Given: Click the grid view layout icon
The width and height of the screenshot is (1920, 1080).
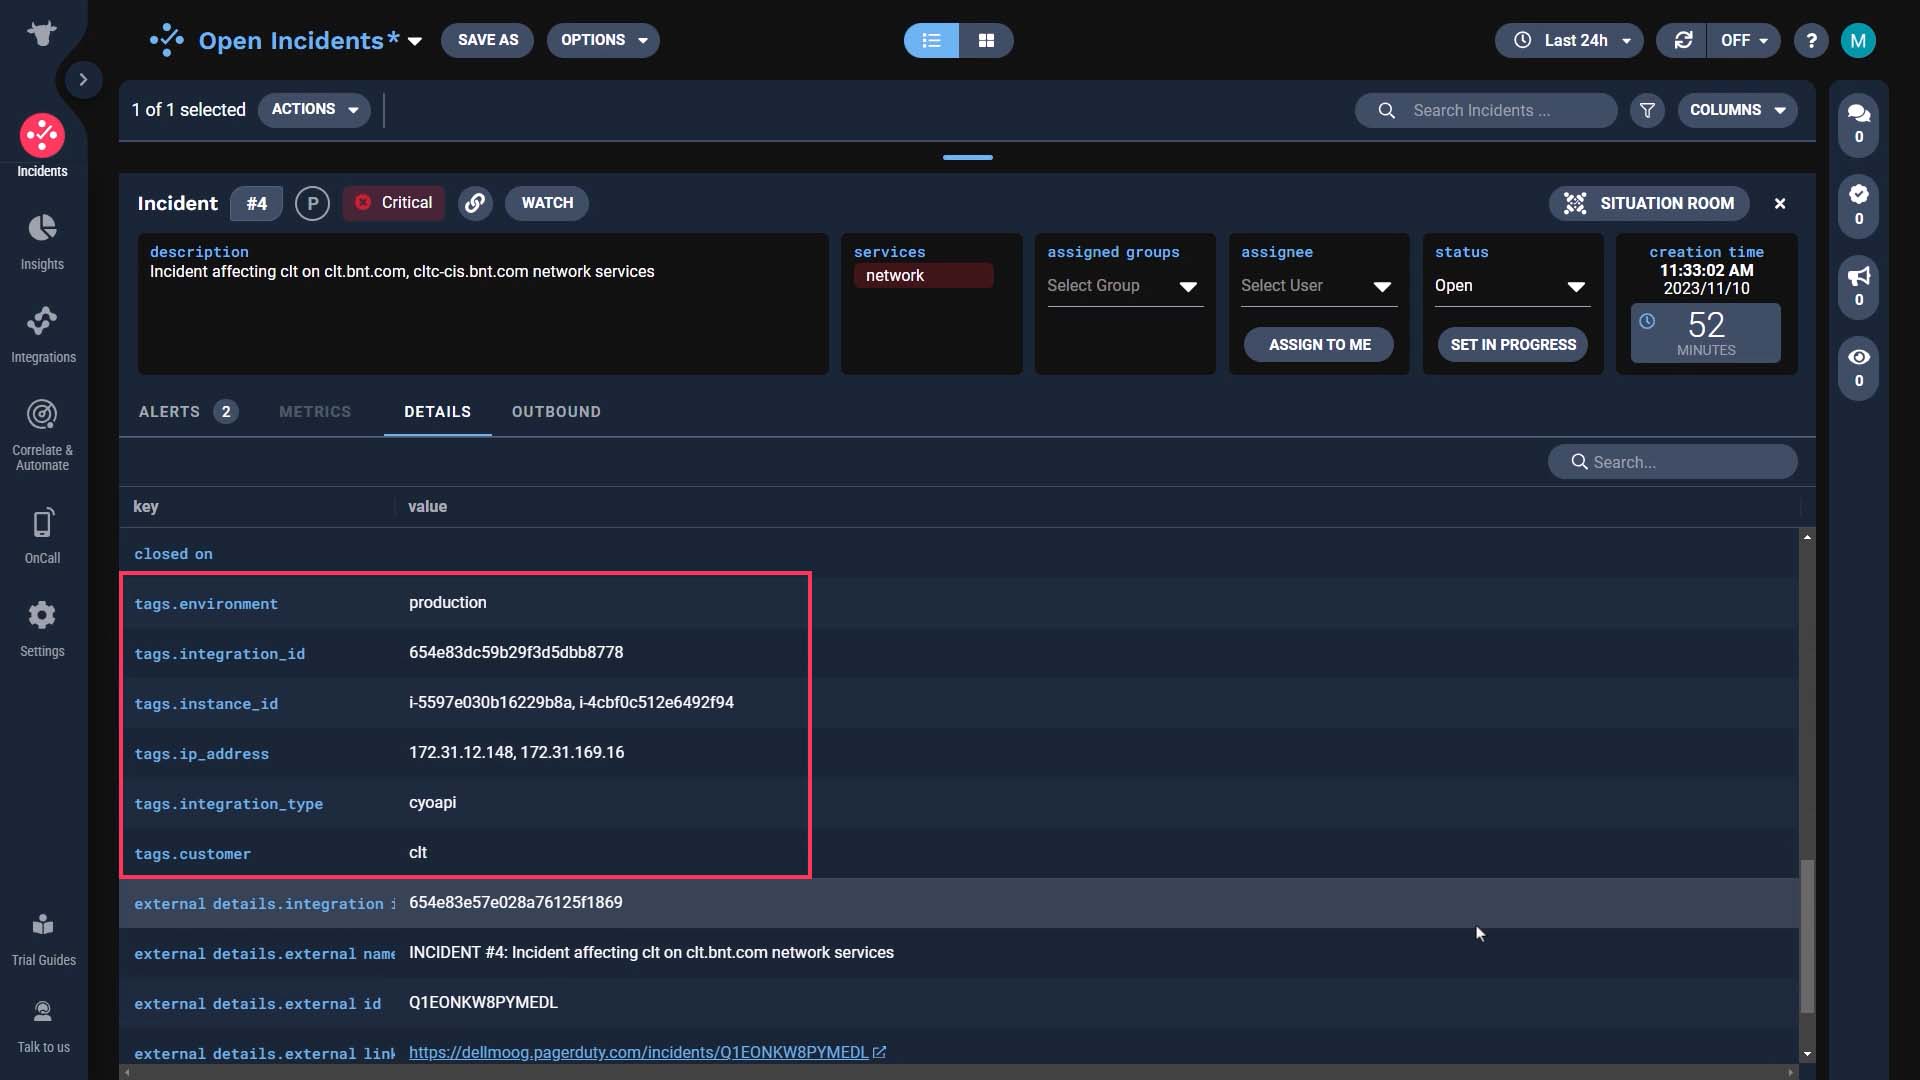Looking at the screenshot, I should pyautogui.click(x=985, y=40).
